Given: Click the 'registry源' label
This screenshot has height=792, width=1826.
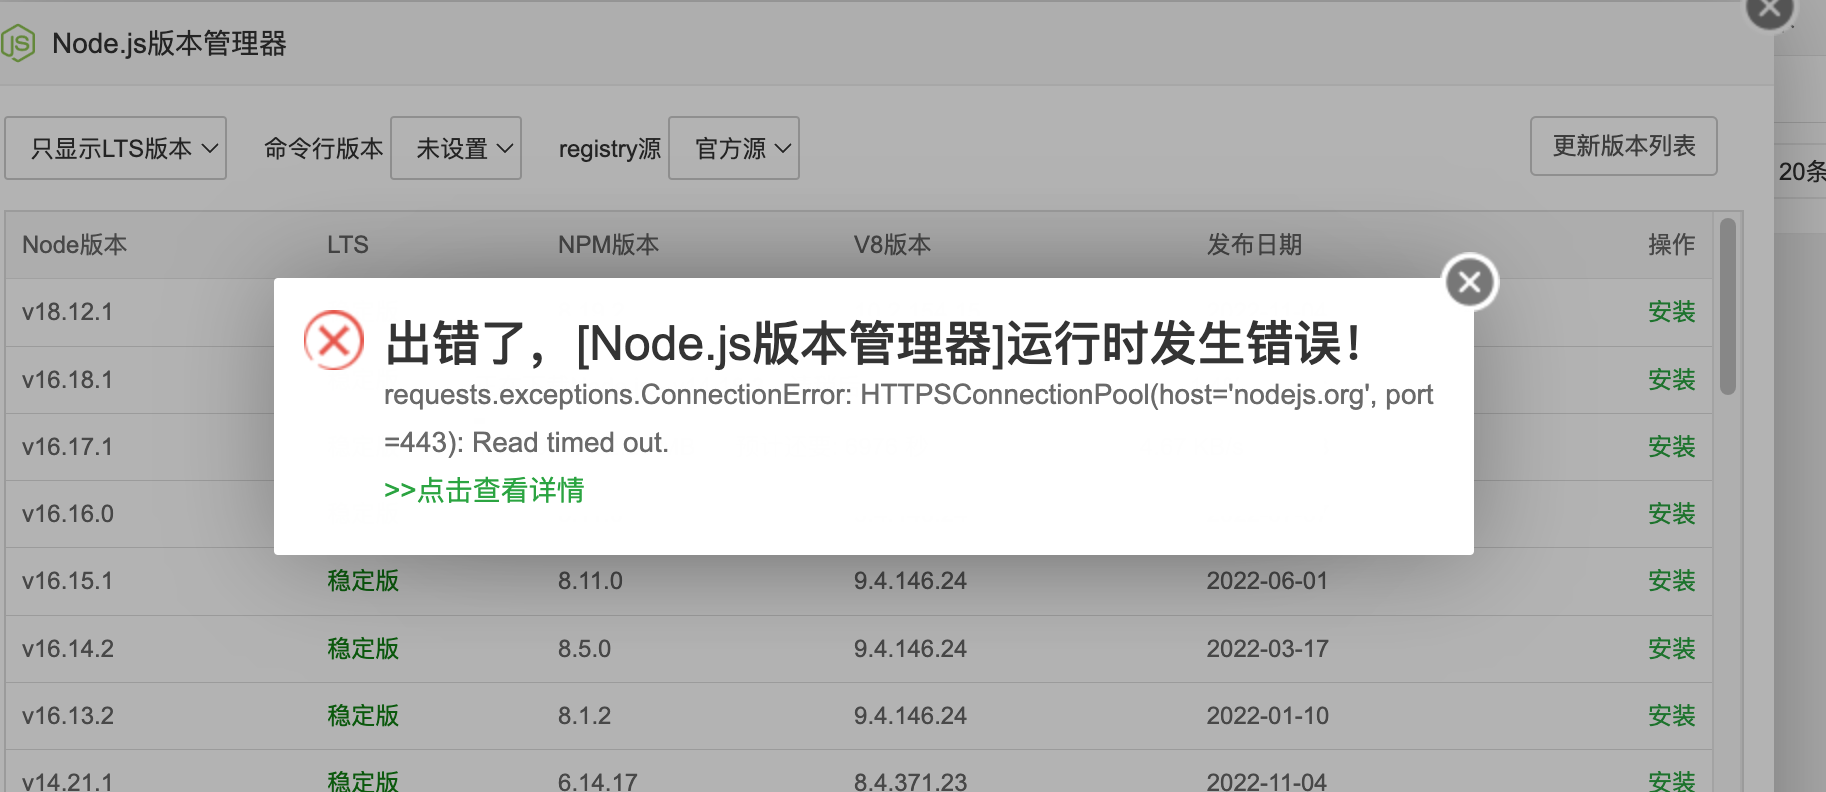Looking at the screenshot, I should (x=609, y=149).
